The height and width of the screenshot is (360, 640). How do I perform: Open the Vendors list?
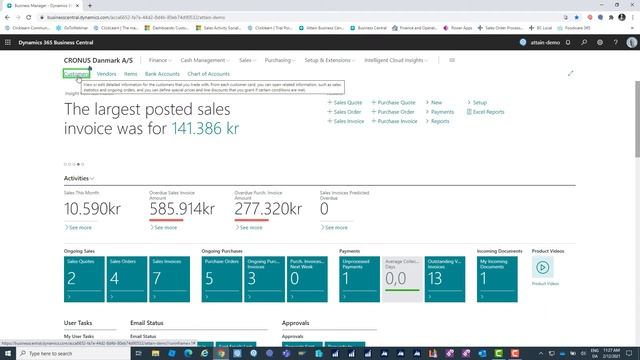107,74
